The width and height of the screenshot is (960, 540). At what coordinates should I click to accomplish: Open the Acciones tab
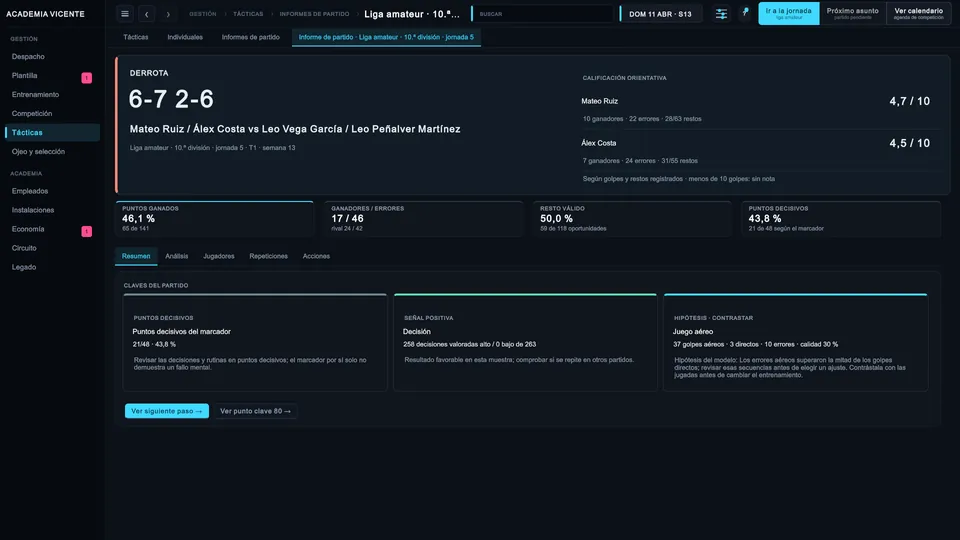316,256
